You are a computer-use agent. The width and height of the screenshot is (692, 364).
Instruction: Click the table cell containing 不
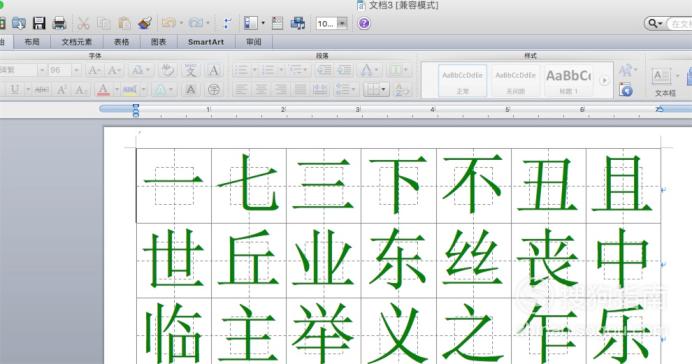pos(474,185)
